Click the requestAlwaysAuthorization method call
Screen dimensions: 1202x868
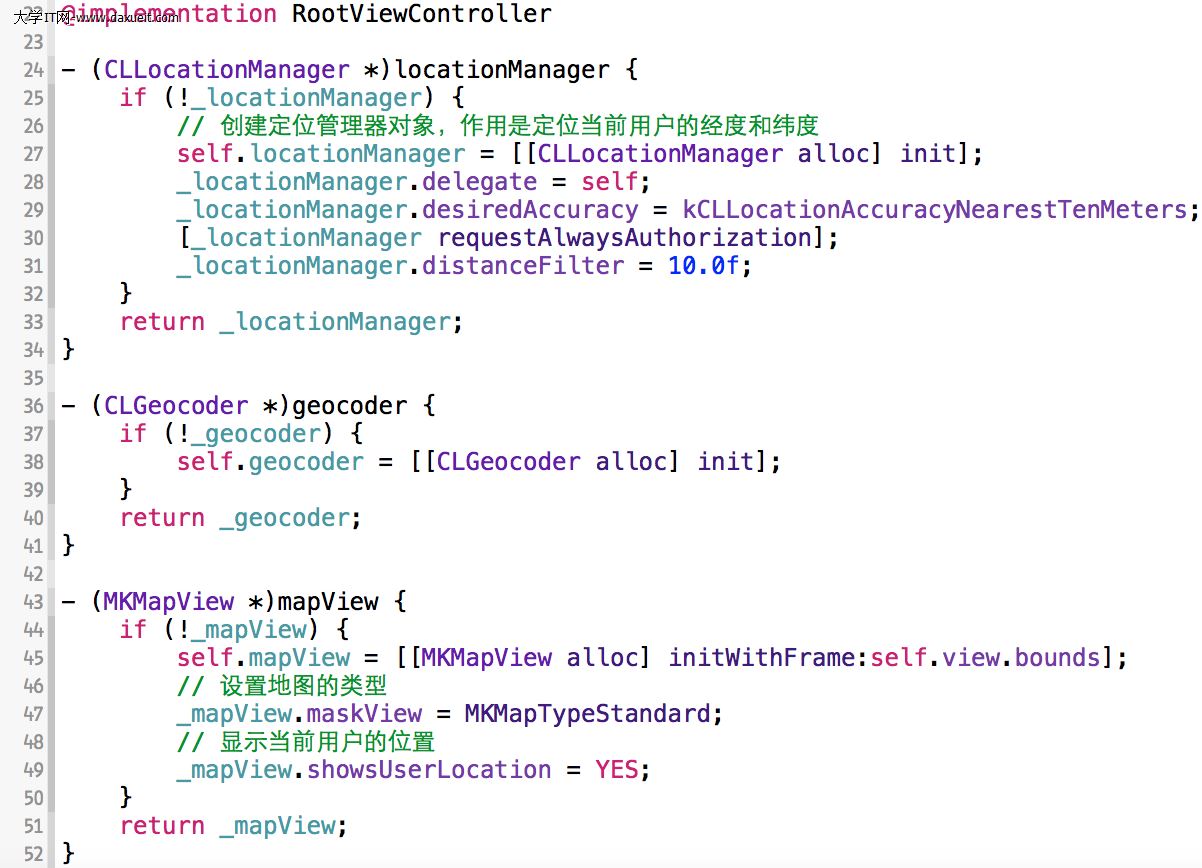(625, 238)
